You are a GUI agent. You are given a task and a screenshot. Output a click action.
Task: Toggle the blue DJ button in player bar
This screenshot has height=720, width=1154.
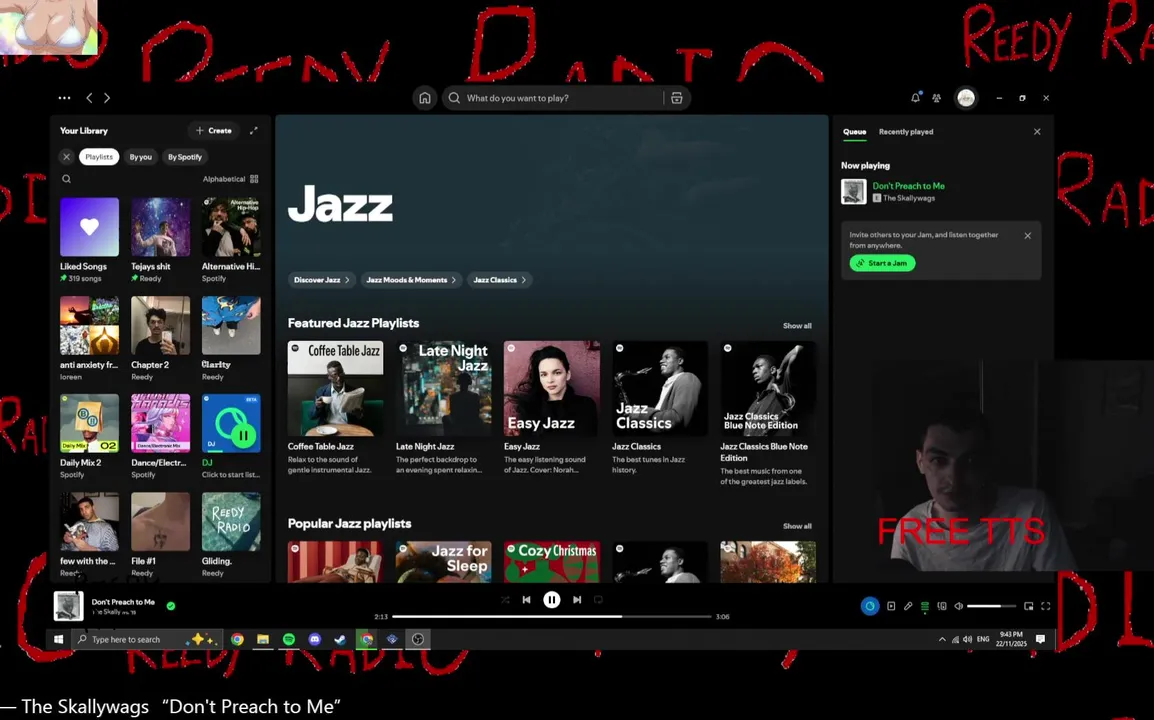tap(870, 606)
